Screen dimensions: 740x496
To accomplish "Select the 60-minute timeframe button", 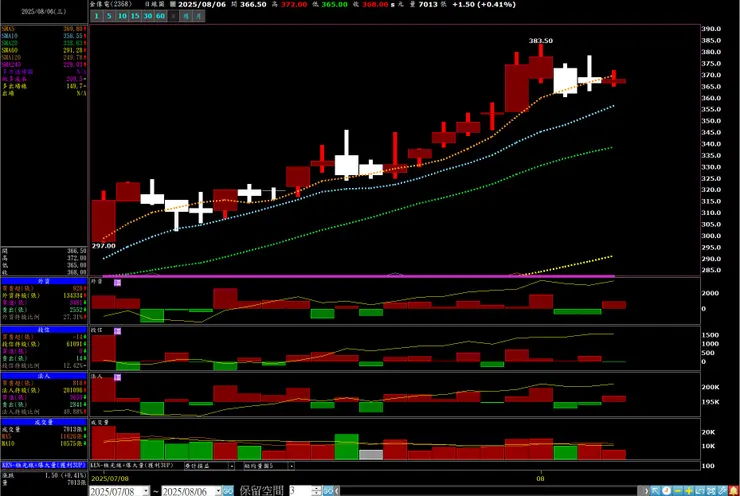I will pos(160,16).
